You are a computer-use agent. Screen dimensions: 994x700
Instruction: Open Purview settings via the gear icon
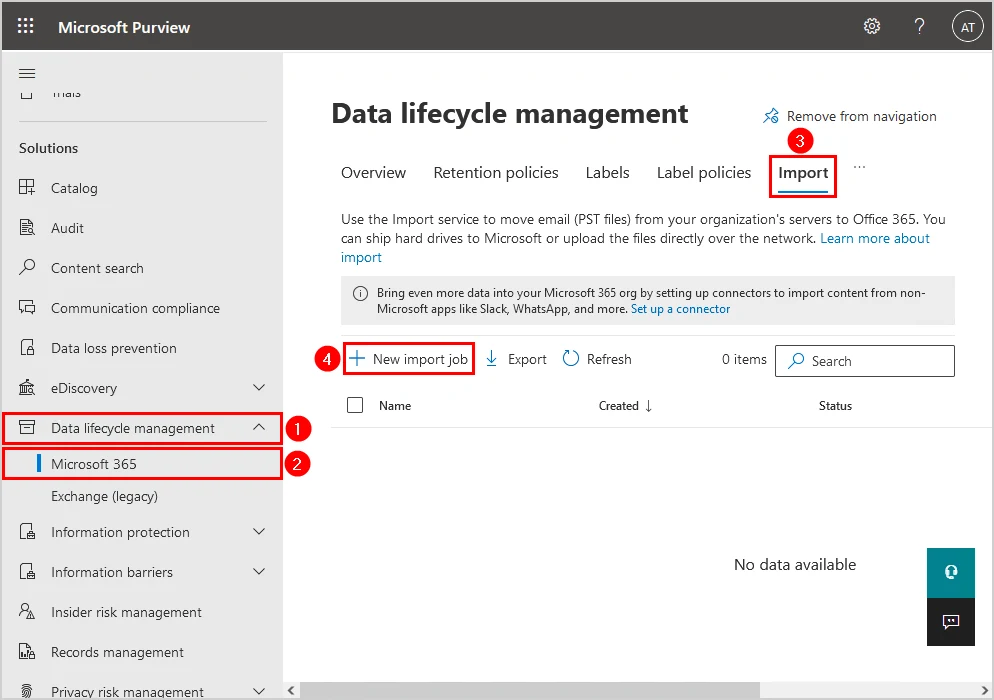(x=871, y=26)
